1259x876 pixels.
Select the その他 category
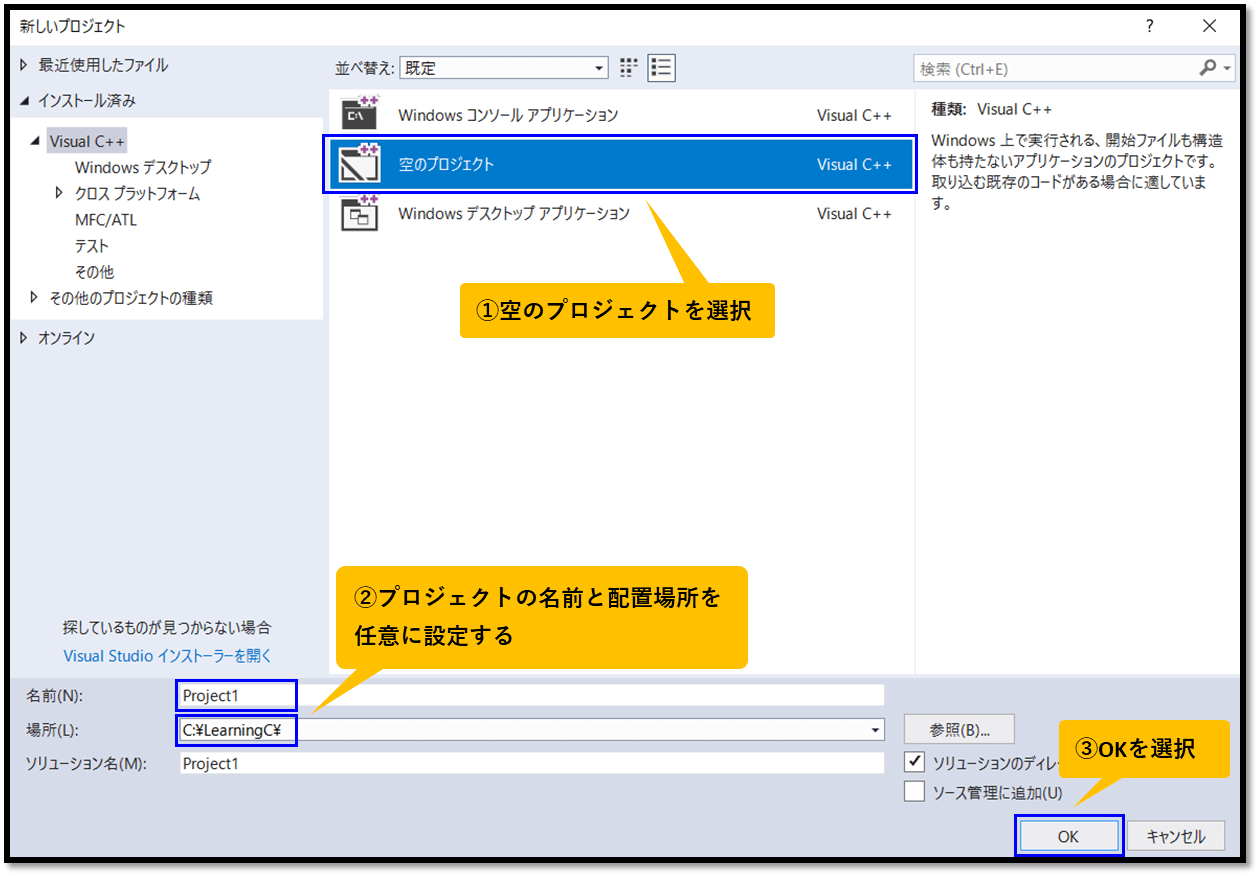94,271
